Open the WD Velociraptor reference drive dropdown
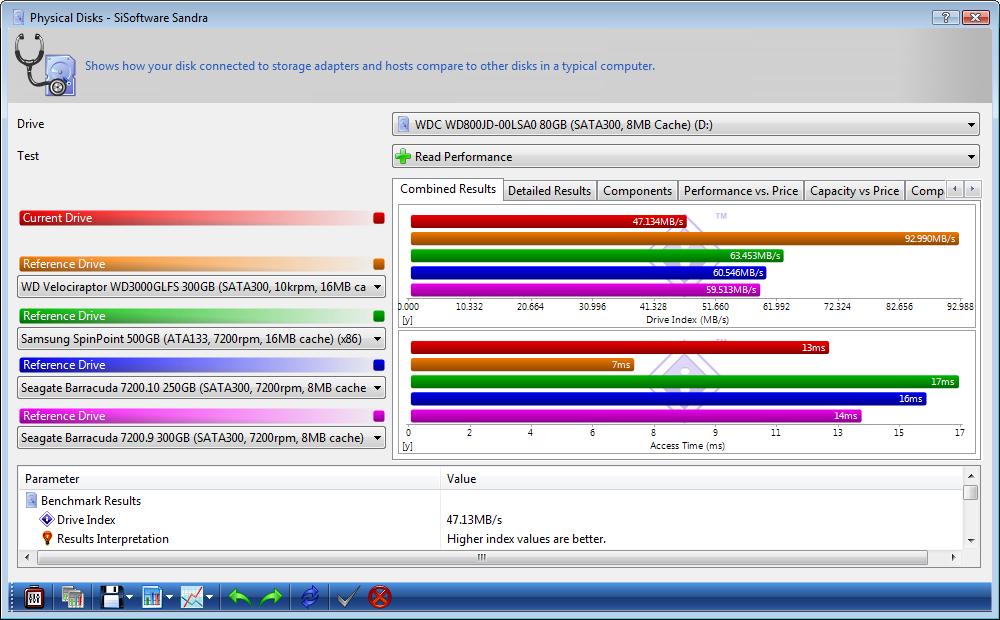The height and width of the screenshot is (620, 1000). point(202,287)
